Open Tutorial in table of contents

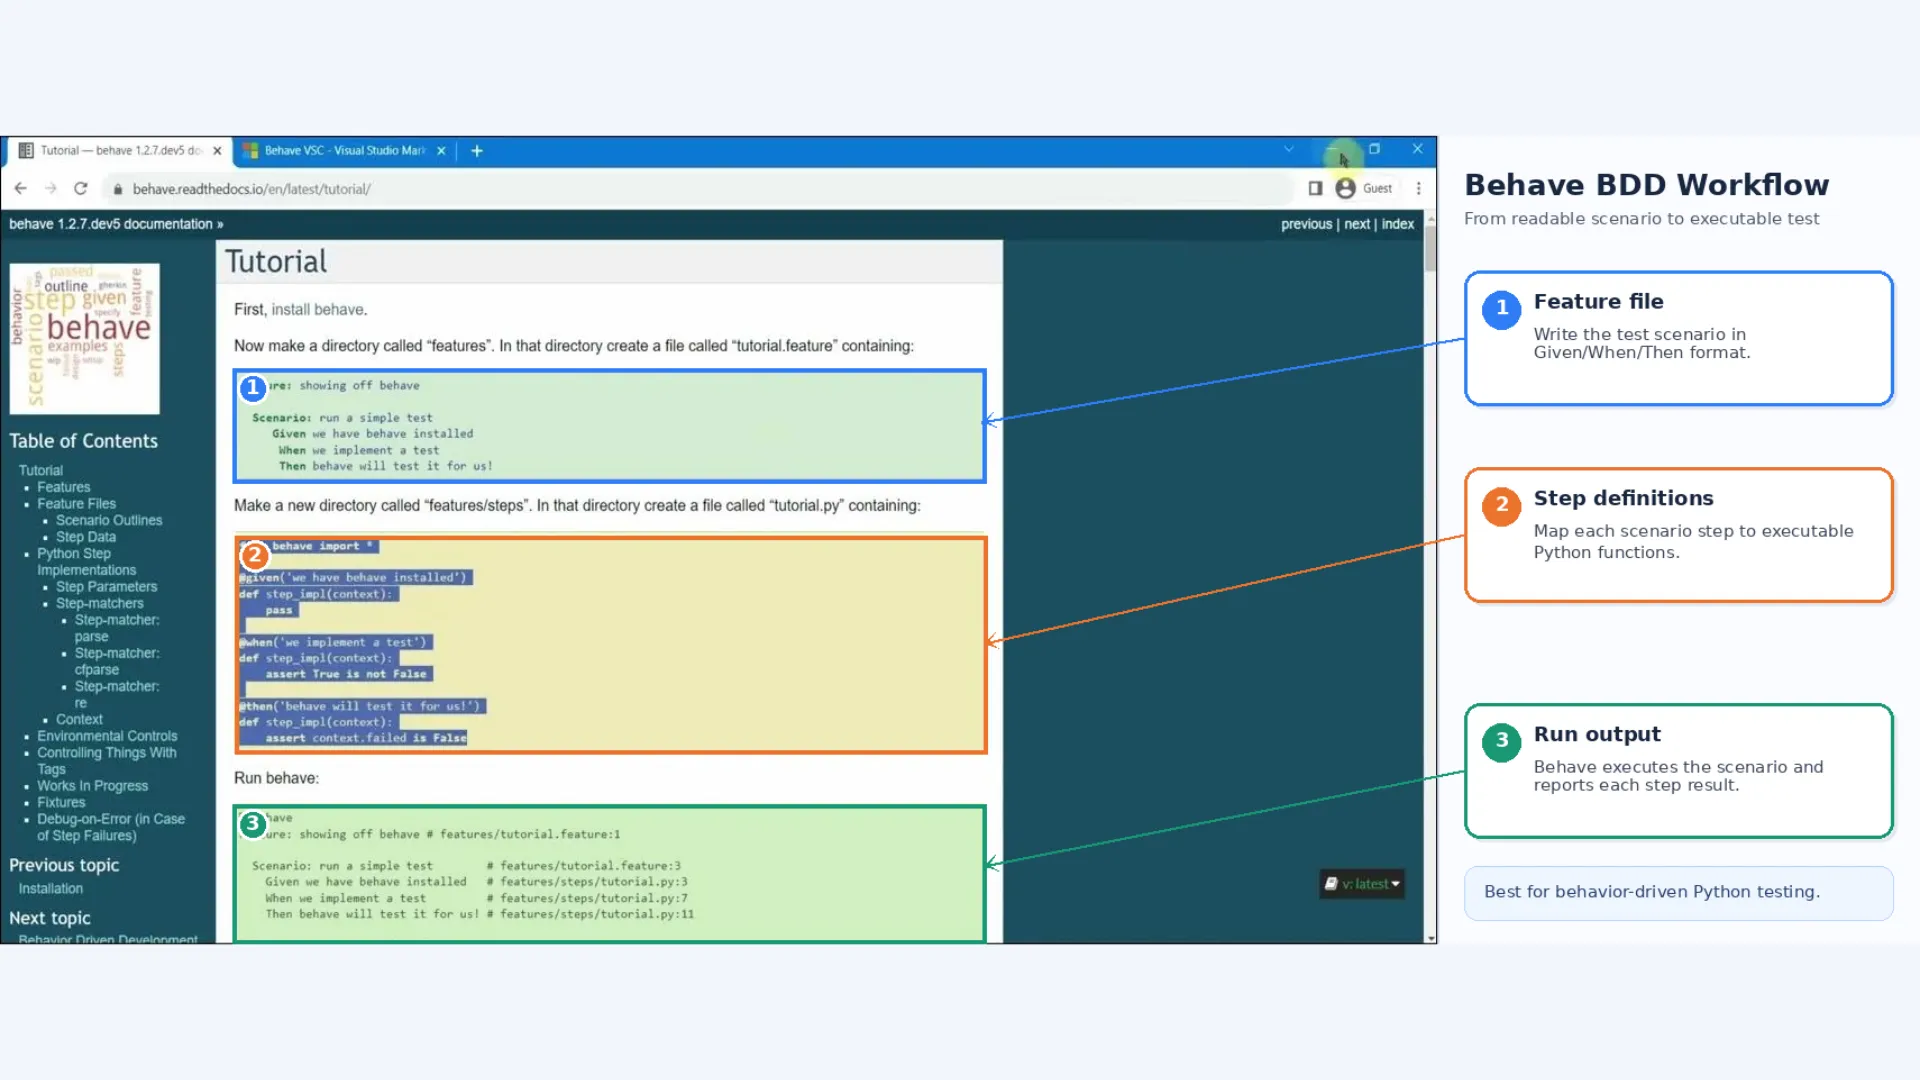click(40, 470)
